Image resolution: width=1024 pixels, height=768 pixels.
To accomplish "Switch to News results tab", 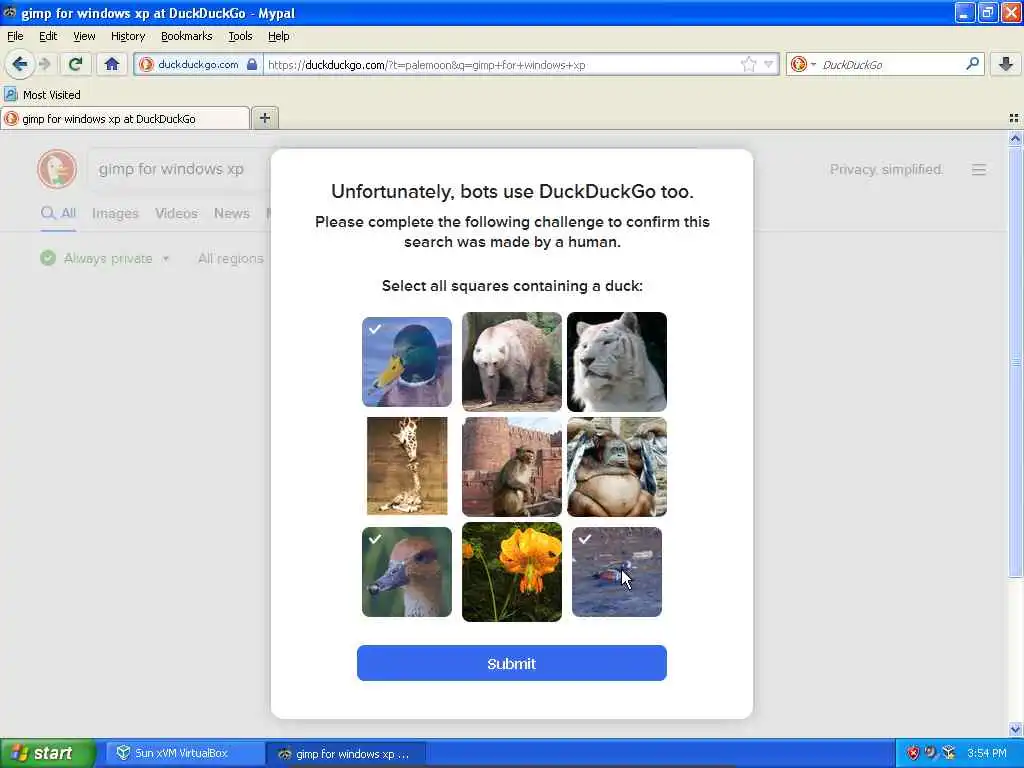I will point(232,214).
